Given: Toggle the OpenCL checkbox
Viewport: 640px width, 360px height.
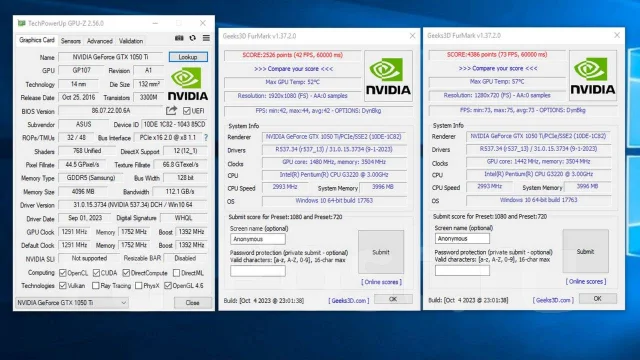Looking at the screenshot, I should tap(62, 273).
